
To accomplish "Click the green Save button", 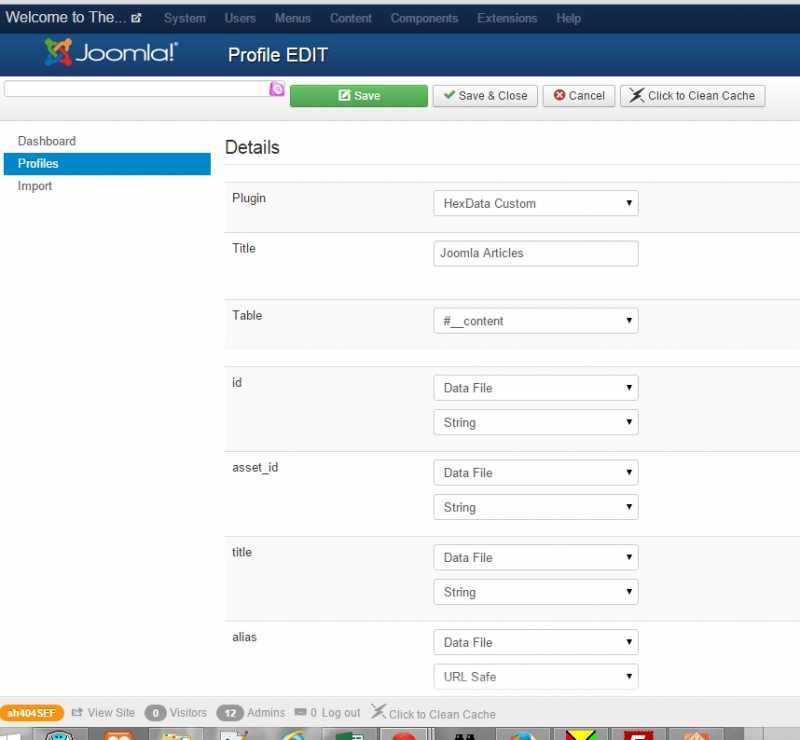I will [x=359, y=96].
